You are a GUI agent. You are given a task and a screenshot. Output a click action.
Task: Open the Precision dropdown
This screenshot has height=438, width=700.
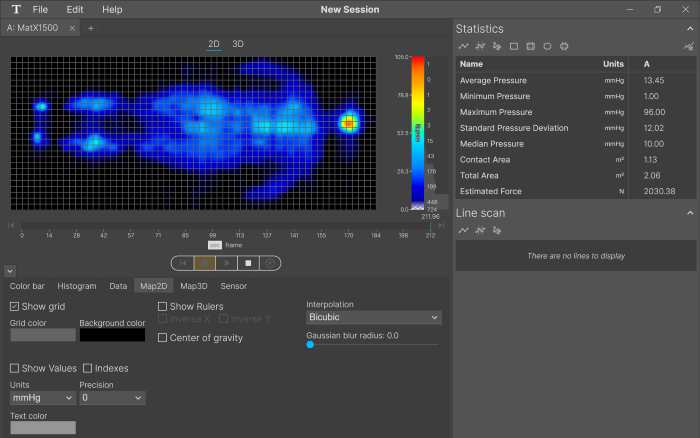click(112, 398)
